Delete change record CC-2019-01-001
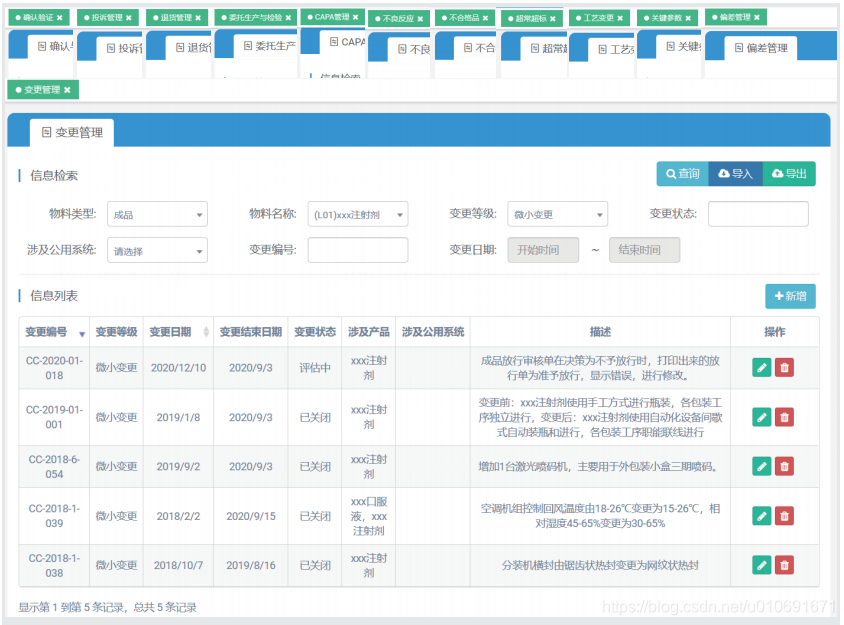Screen dimensions: 844x625 (784, 417)
